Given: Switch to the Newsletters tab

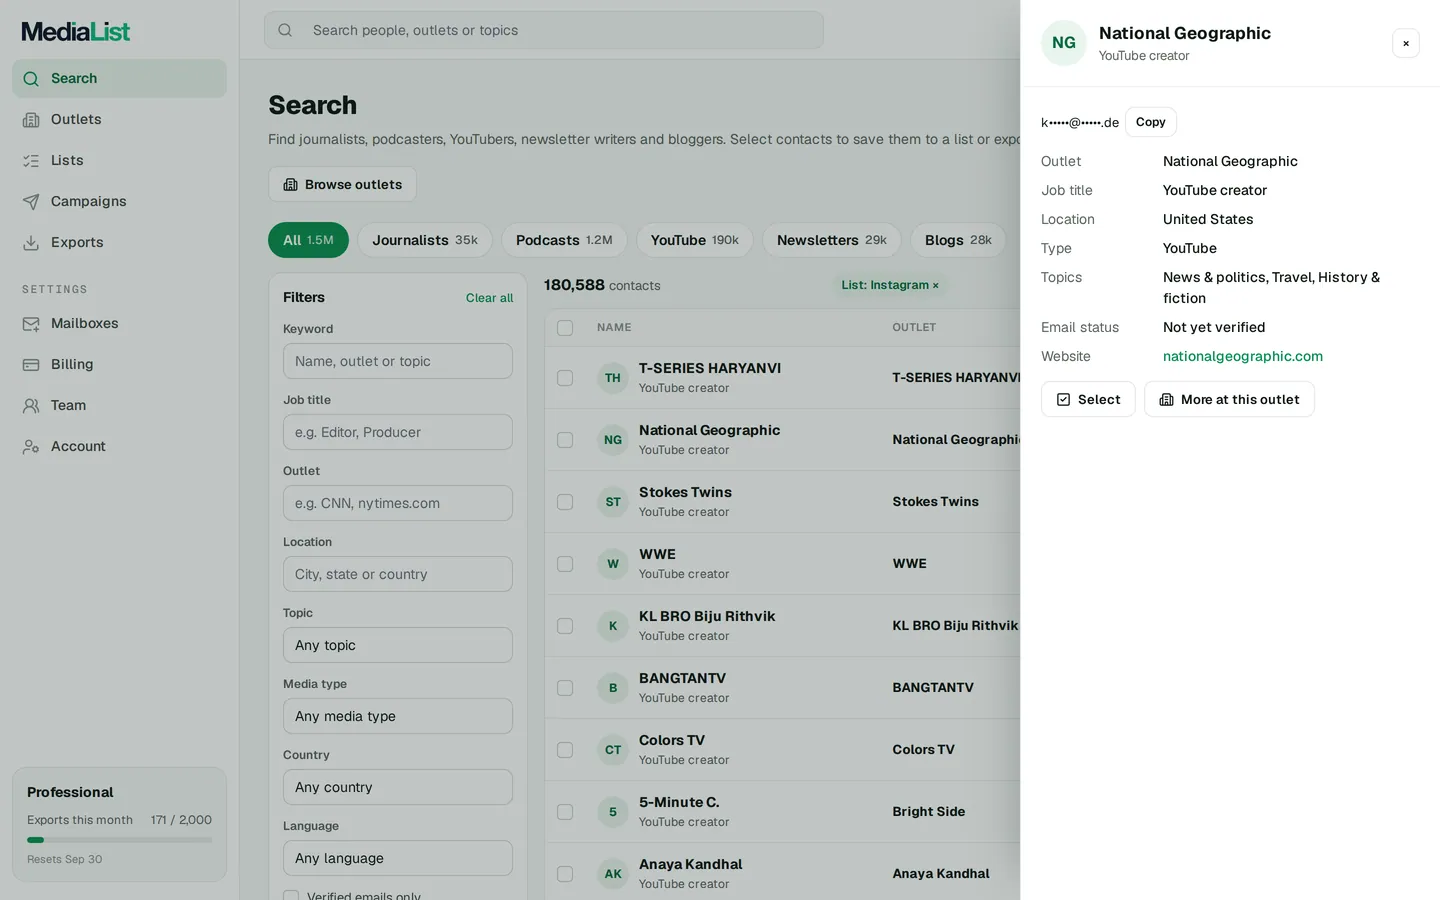Looking at the screenshot, I should 832,240.
